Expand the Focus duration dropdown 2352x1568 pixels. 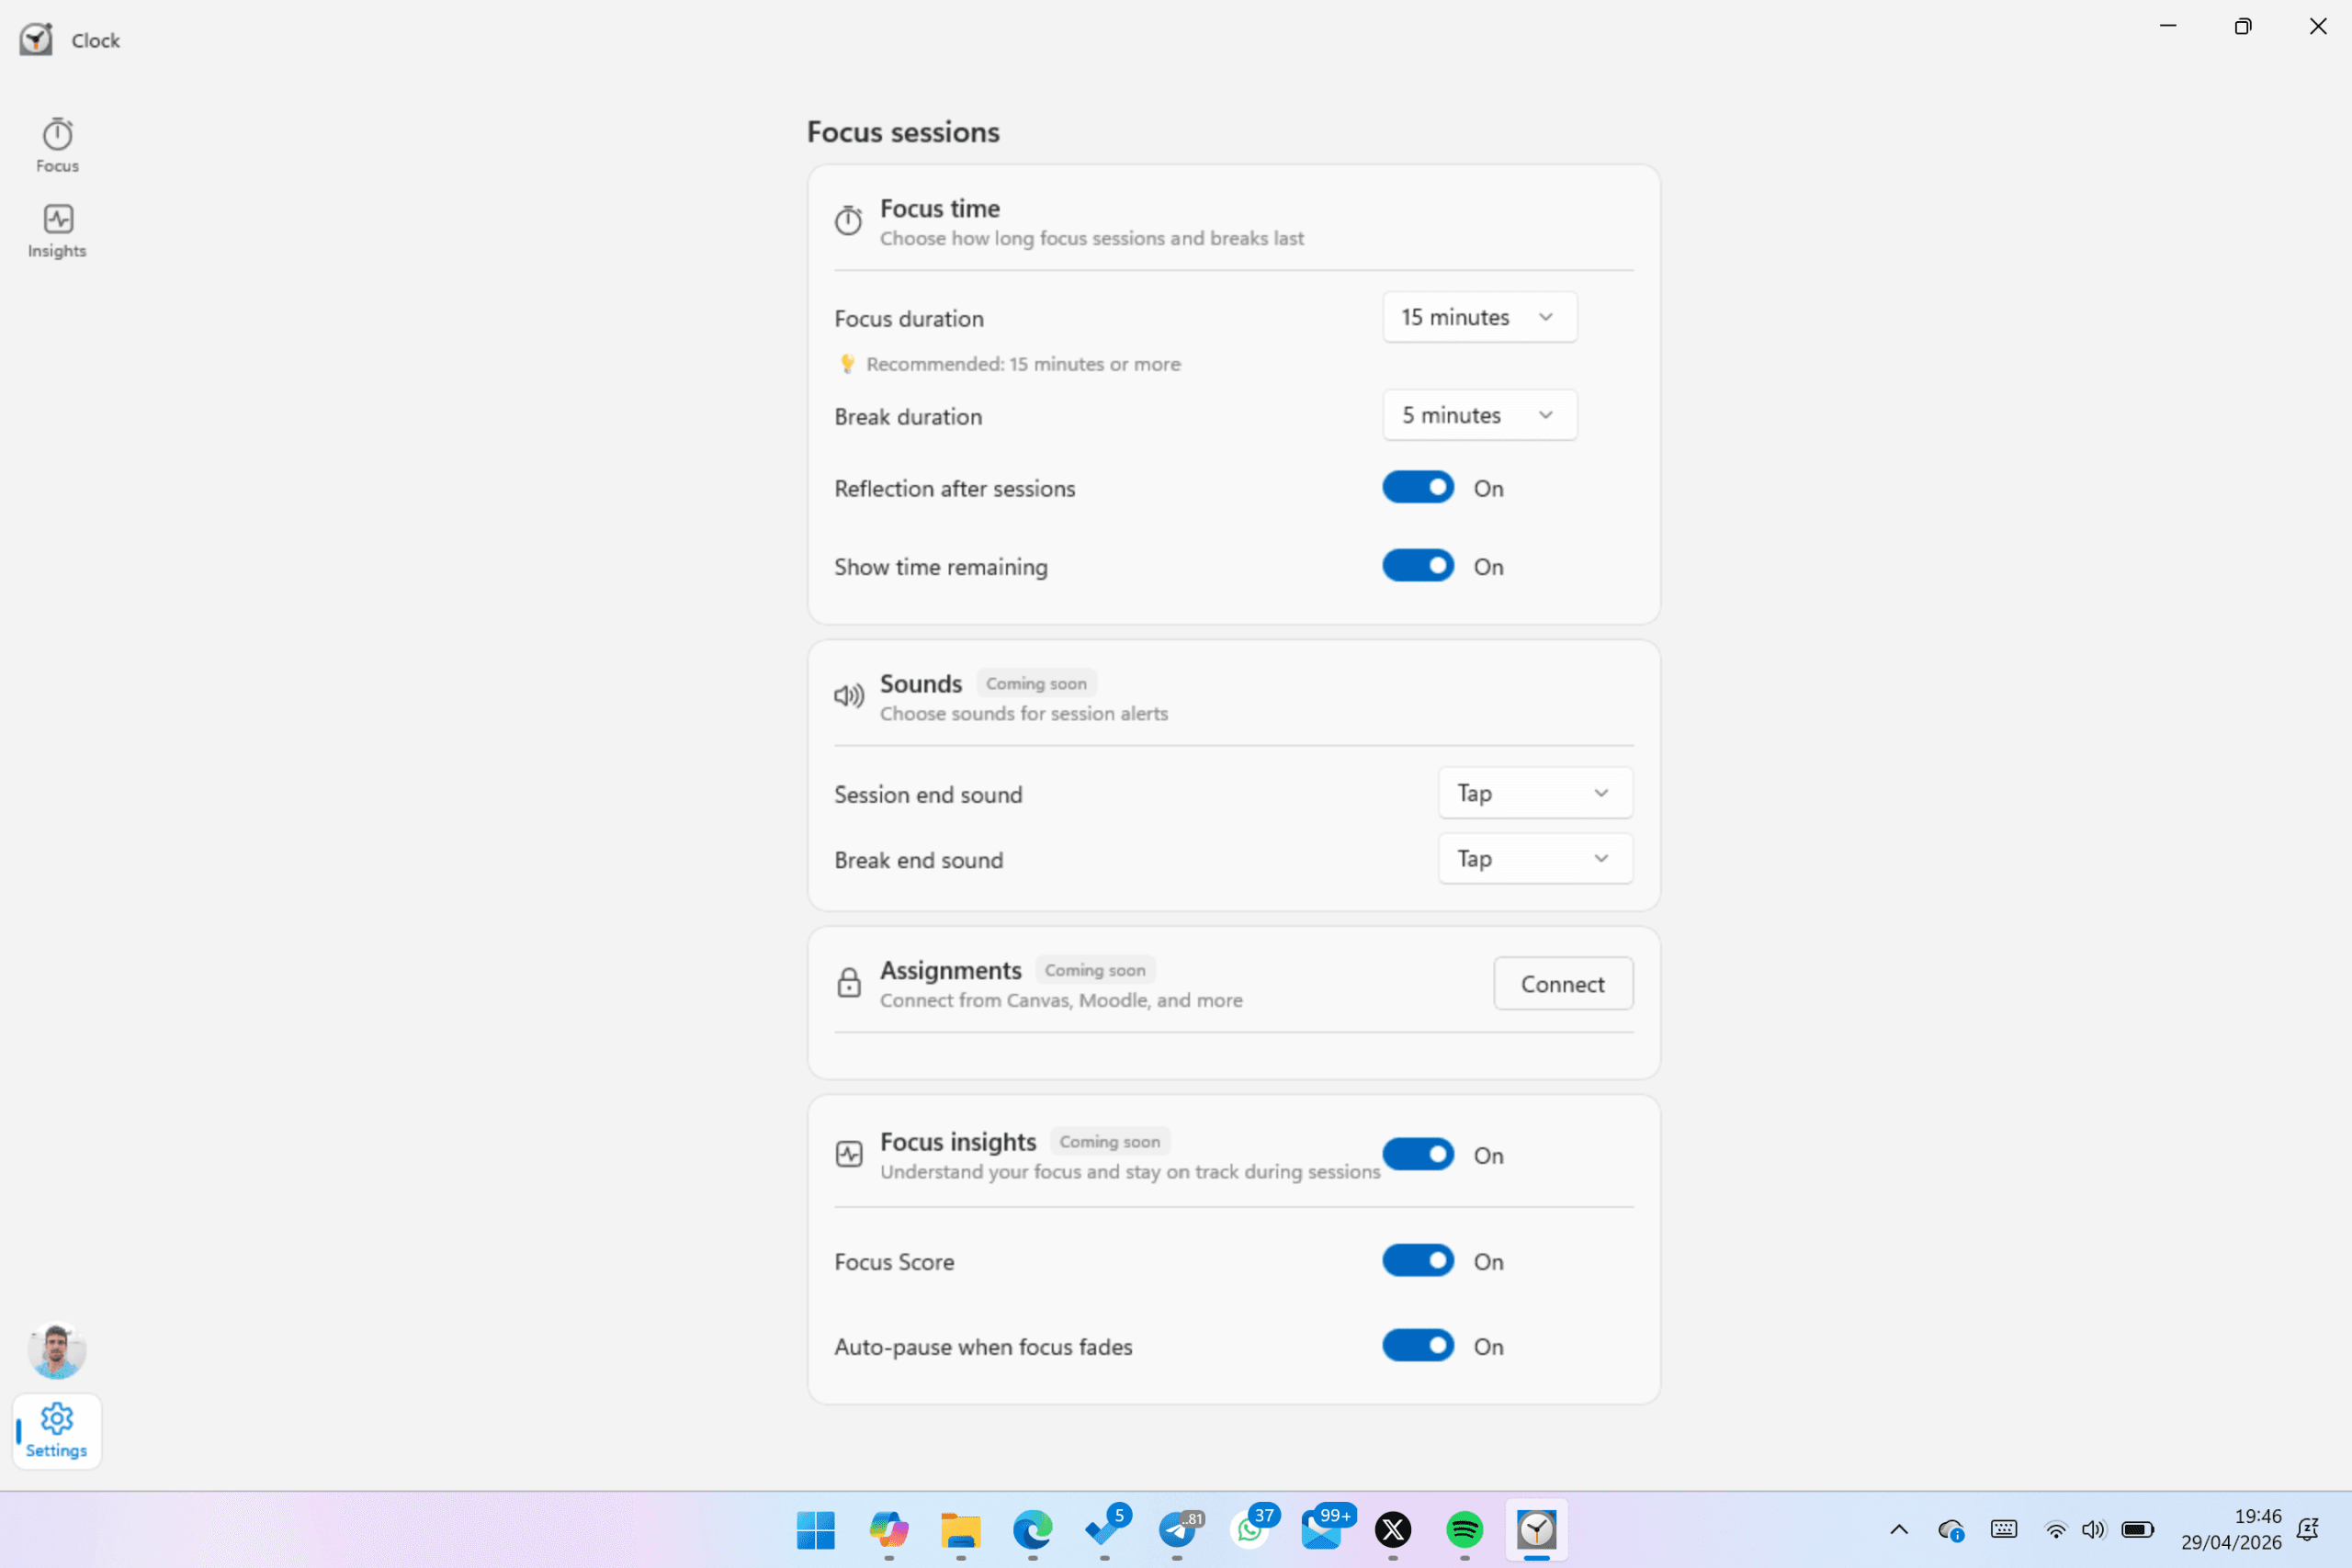click(1479, 317)
